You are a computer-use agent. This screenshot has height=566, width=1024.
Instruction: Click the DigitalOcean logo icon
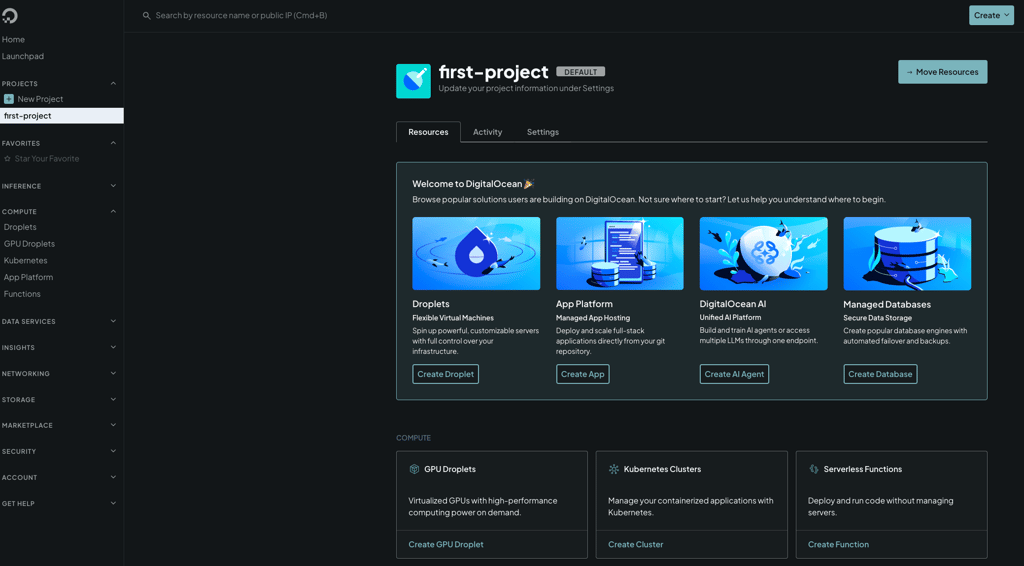[9, 15]
